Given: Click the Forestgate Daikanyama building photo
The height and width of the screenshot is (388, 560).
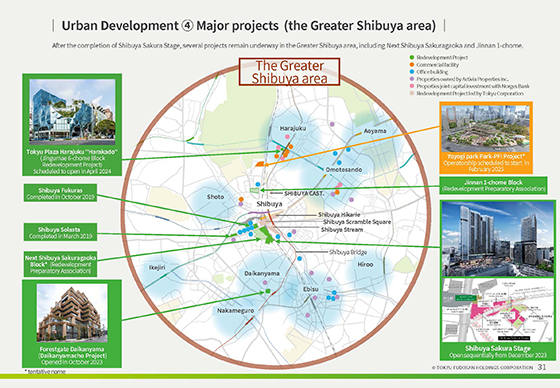Looking at the screenshot, I should tap(72, 313).
